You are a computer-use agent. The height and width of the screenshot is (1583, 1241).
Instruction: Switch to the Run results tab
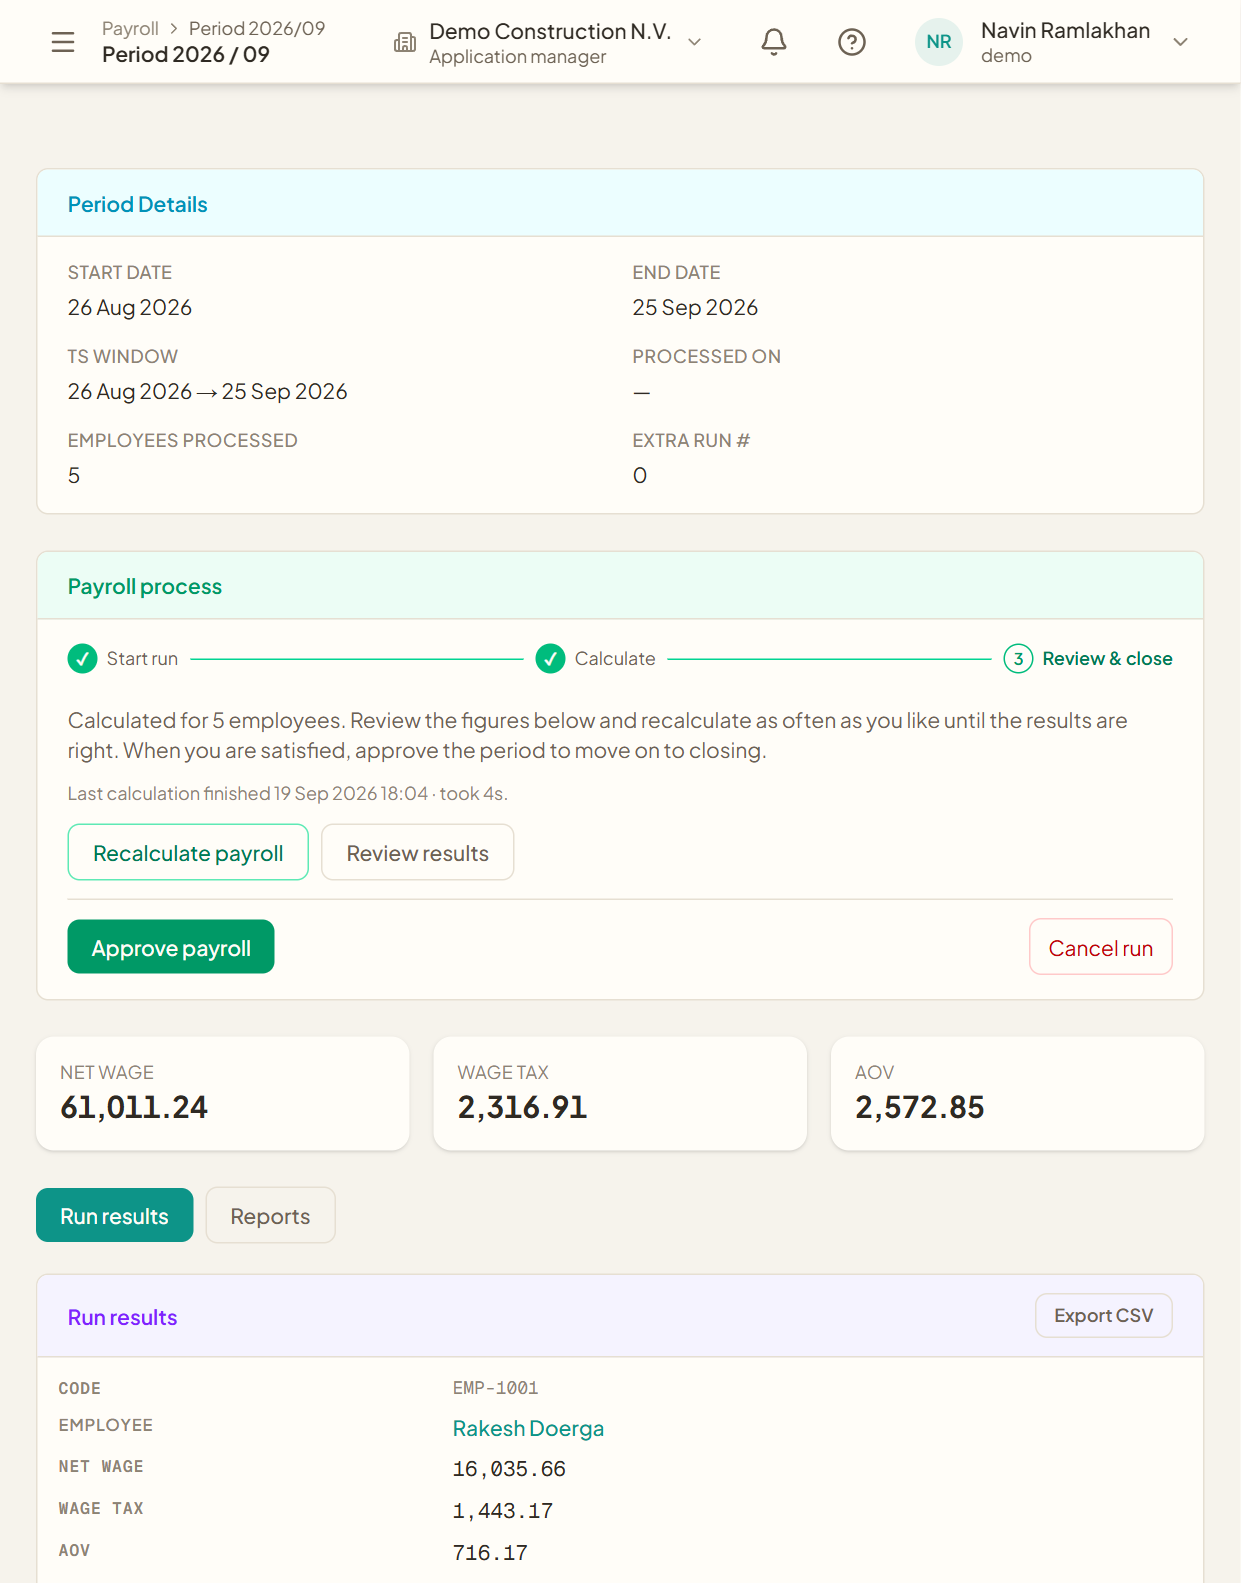(x=115, y=1215)
